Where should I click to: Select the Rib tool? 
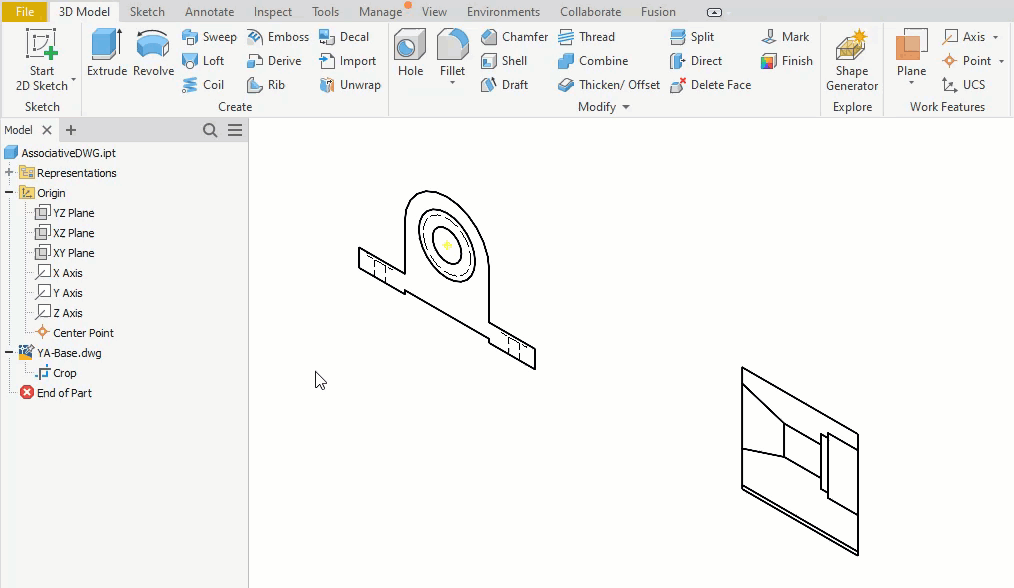pyautogui.click(x=266, y=85)
